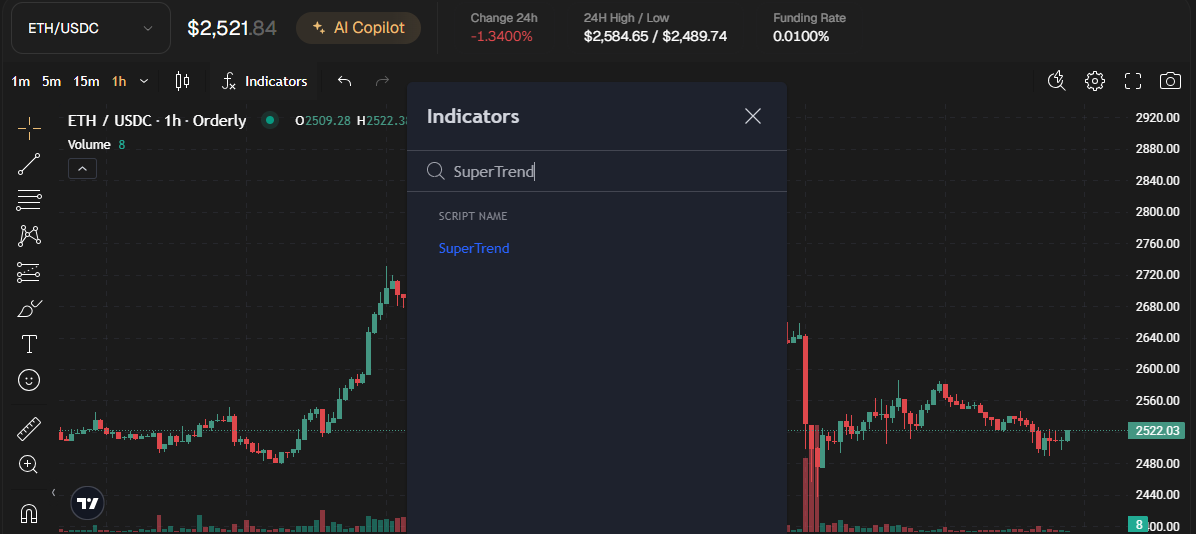This screenshot has width=1196, height=534.
Task: Open the AI Copilot assistant
Action: tap(358, 28)
